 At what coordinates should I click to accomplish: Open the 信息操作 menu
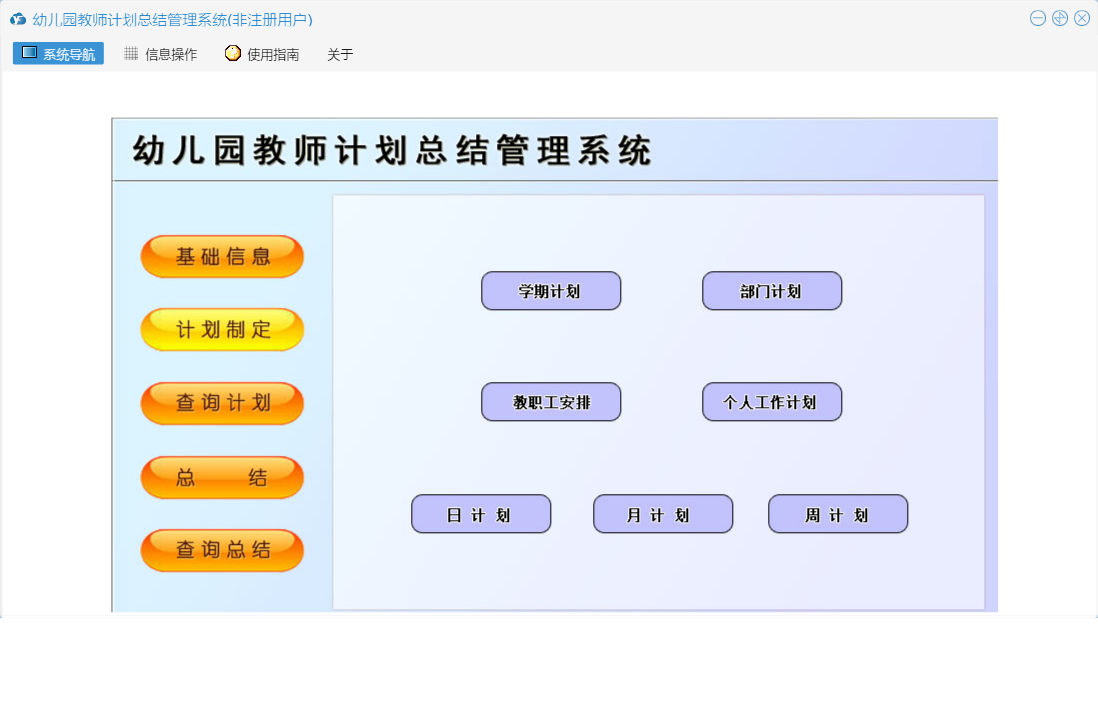(160, 54)
